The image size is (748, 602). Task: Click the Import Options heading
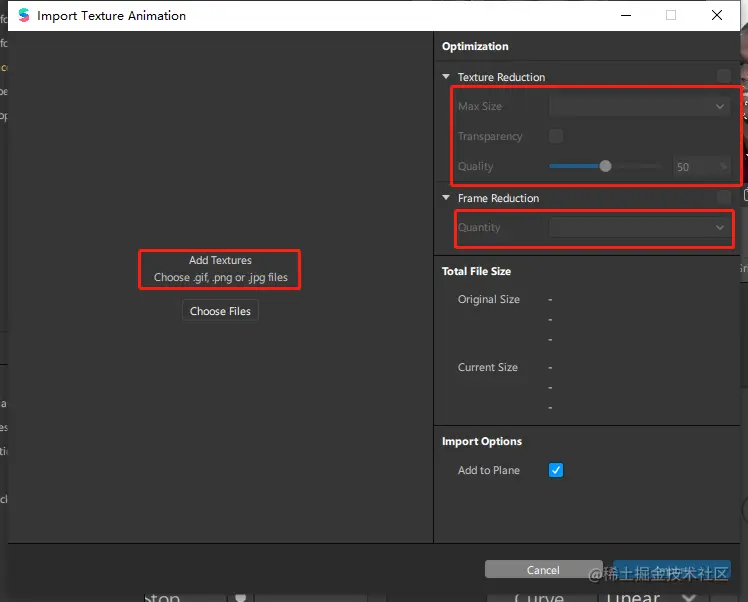point(482,441)
